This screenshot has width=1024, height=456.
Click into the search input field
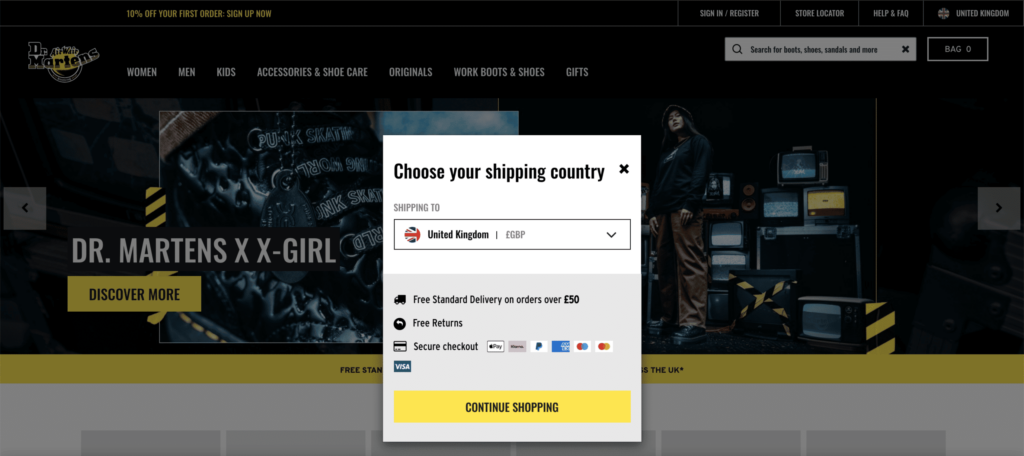[x=820, y=49]
